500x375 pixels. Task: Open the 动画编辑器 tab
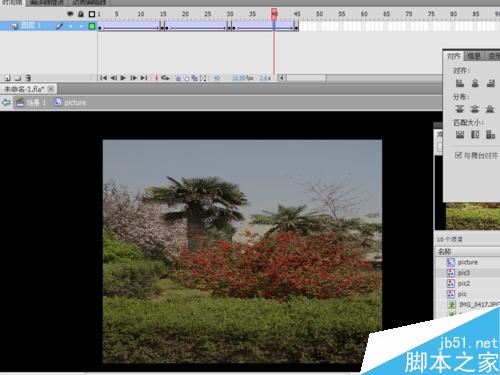pyautogui.click(x=89, y=3)
